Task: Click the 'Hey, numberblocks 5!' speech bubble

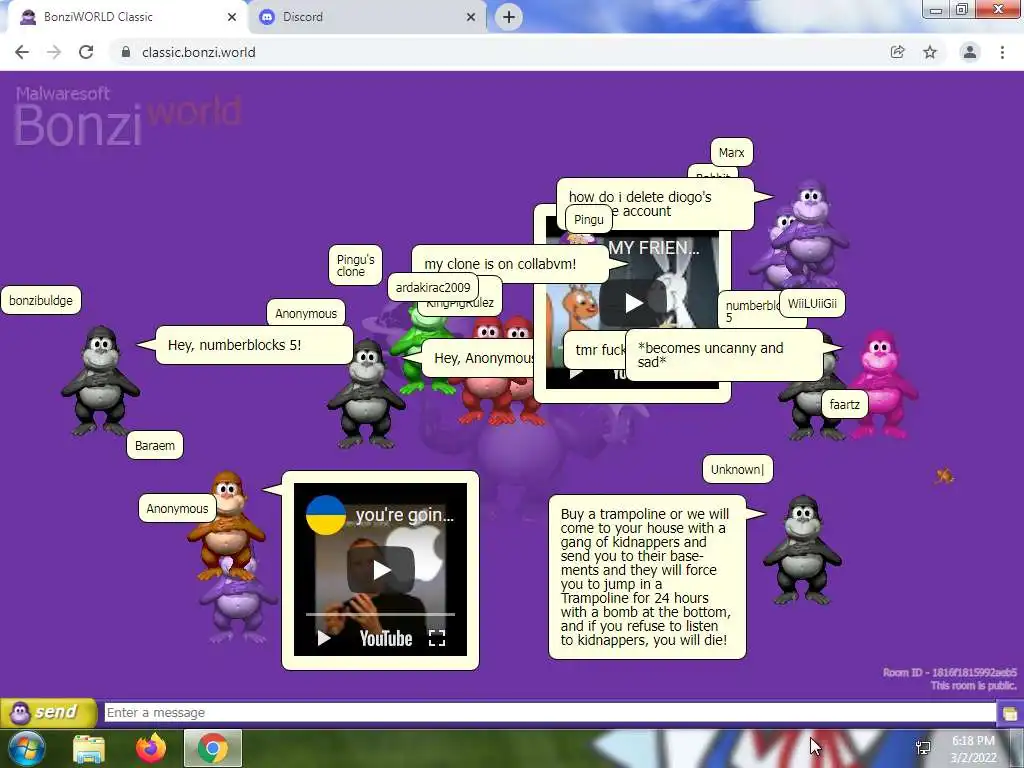Action: 254,345
